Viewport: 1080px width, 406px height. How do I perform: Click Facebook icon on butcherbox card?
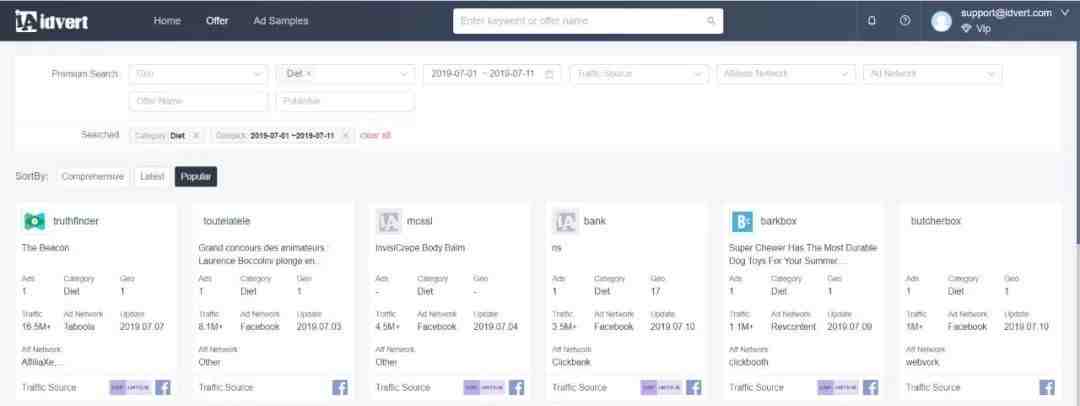click(x=1047, y=387)
